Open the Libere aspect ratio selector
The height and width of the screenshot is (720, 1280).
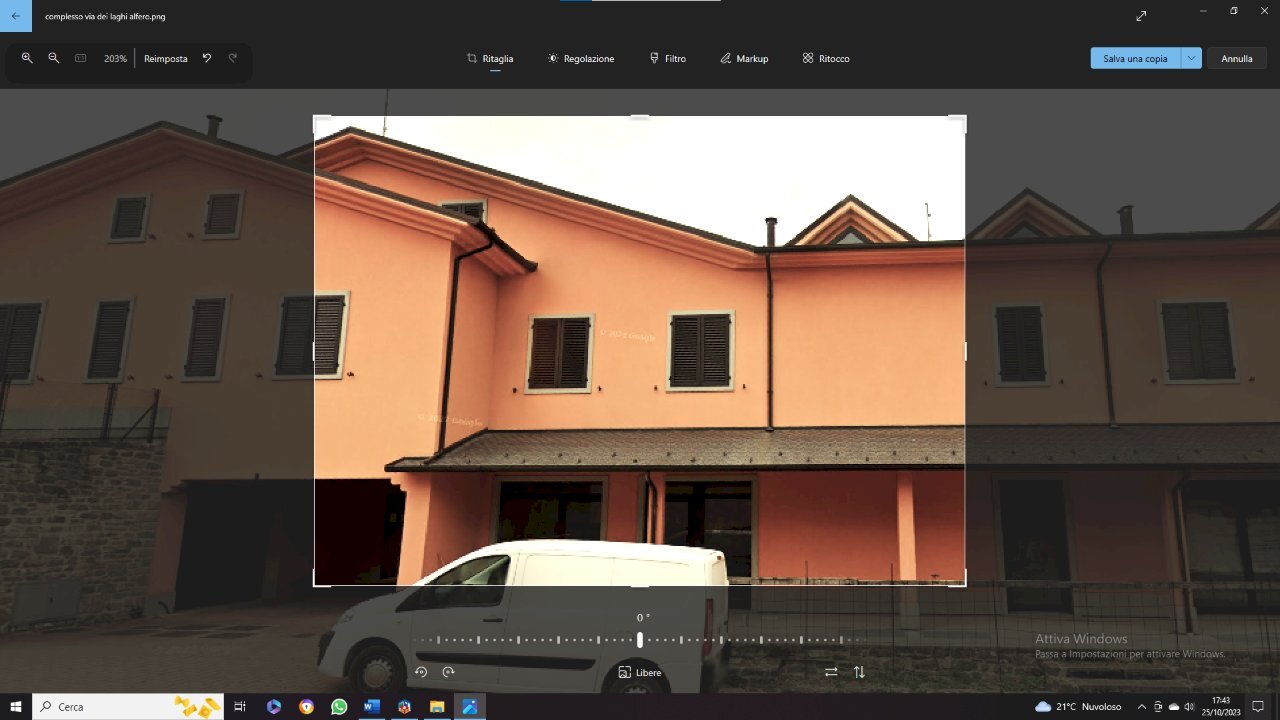tap(640, 672)
